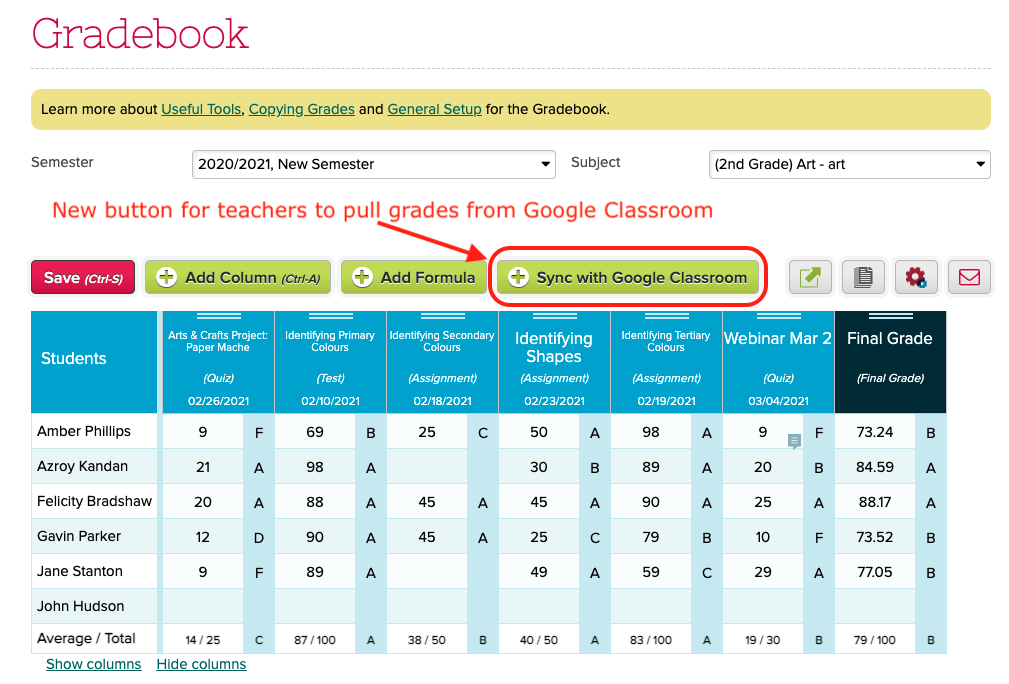Click student name Gavin Parker
Screen dimensions: 1009x684
pos(79,536)
